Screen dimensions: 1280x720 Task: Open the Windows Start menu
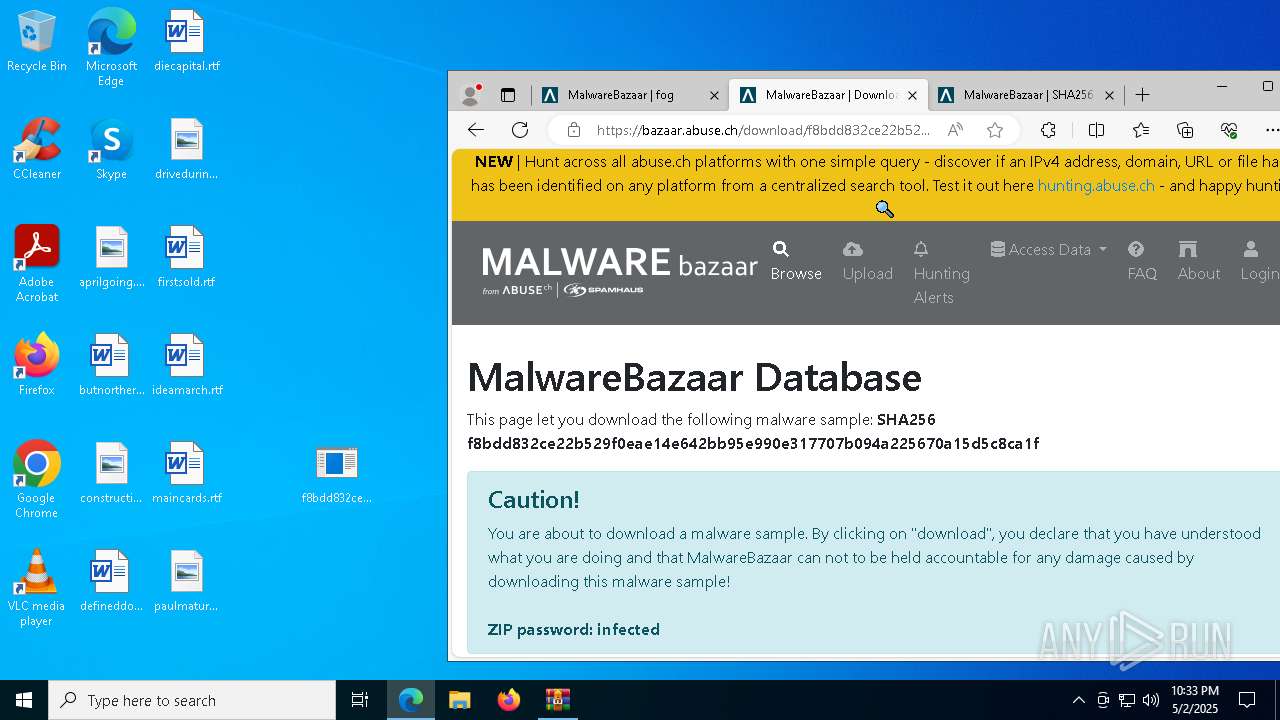(x=24, y=700)
